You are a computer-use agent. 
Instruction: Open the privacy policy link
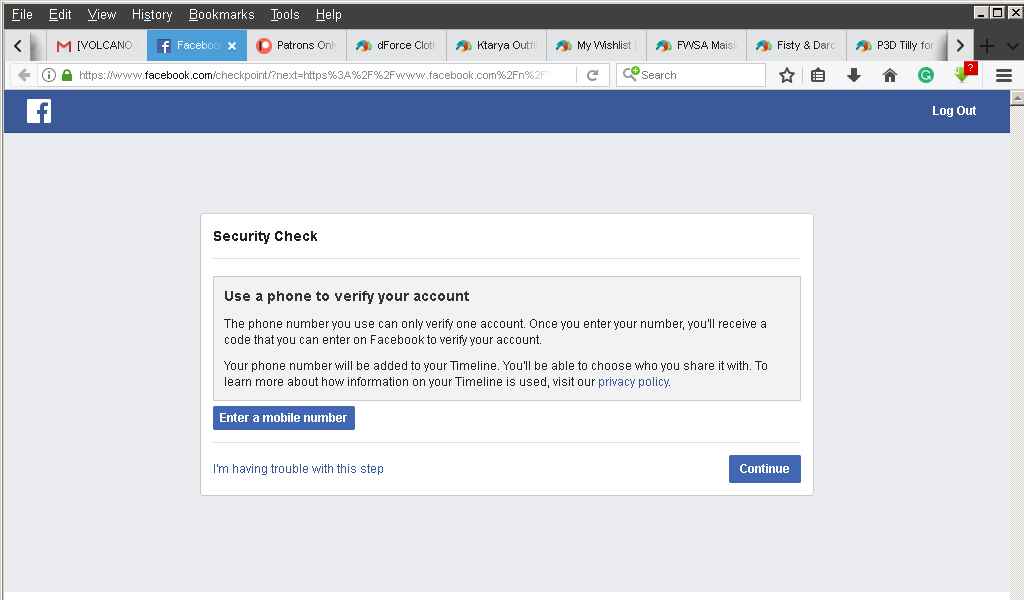tap(633, 382)
